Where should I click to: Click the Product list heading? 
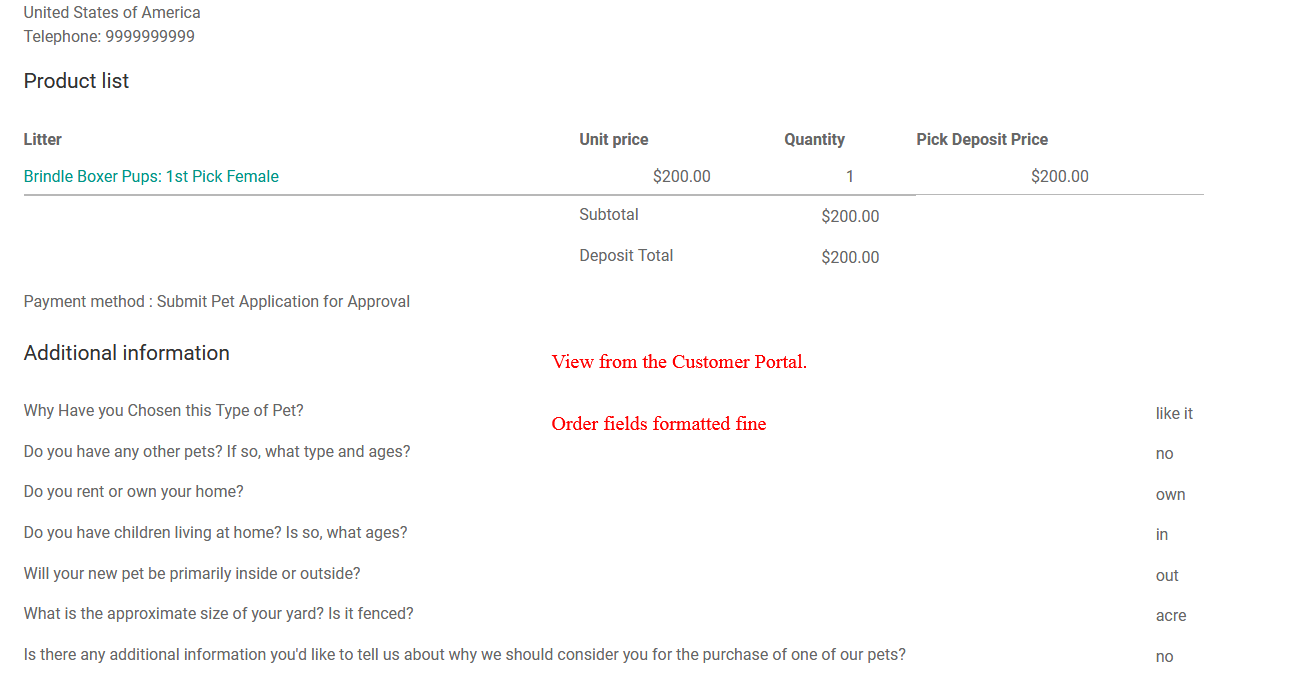point(76,81)
